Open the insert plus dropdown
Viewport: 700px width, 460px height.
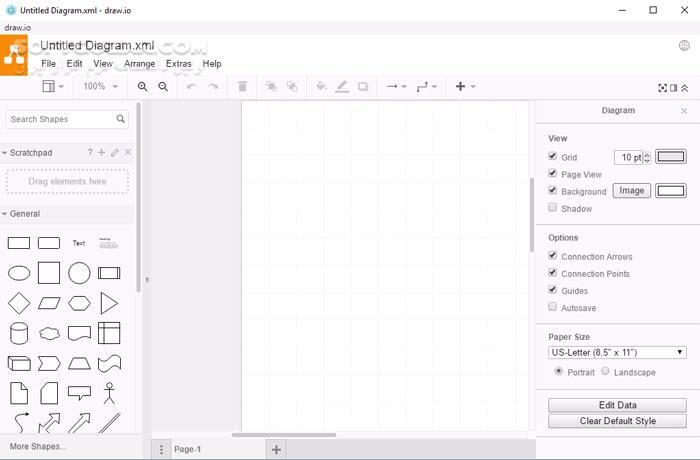coord(466,86)
